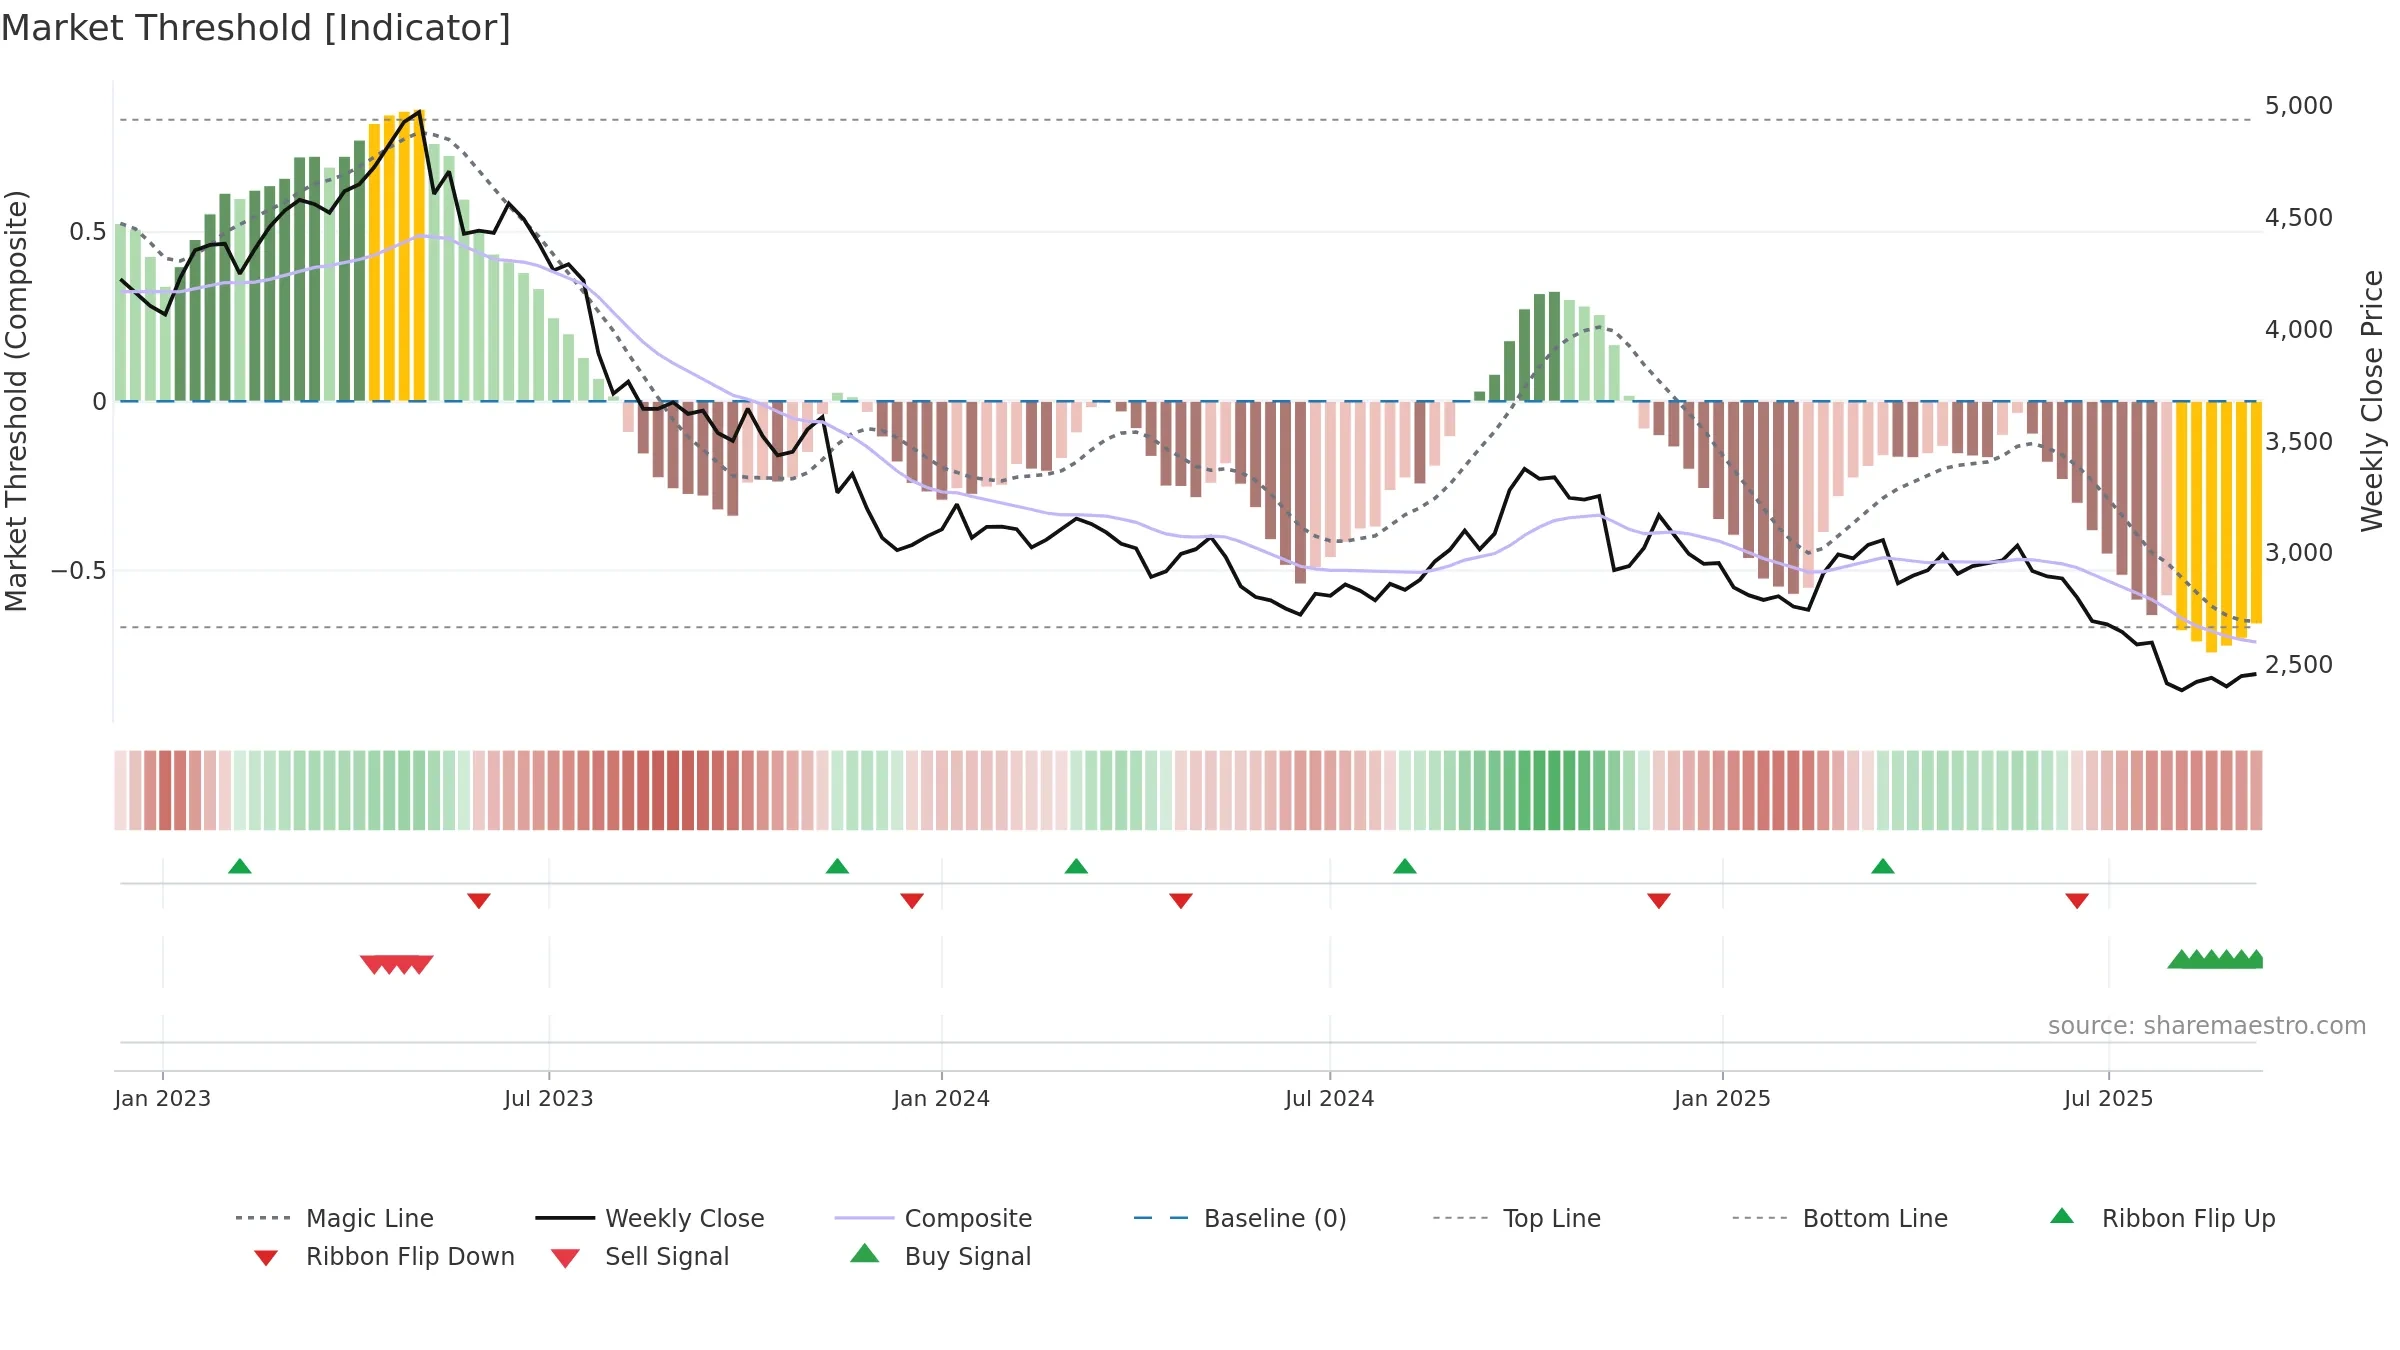Toggle the Ribbon Flip Down legend entry
This screenshot has height=1350, width=2400.
click(383, 1256)
